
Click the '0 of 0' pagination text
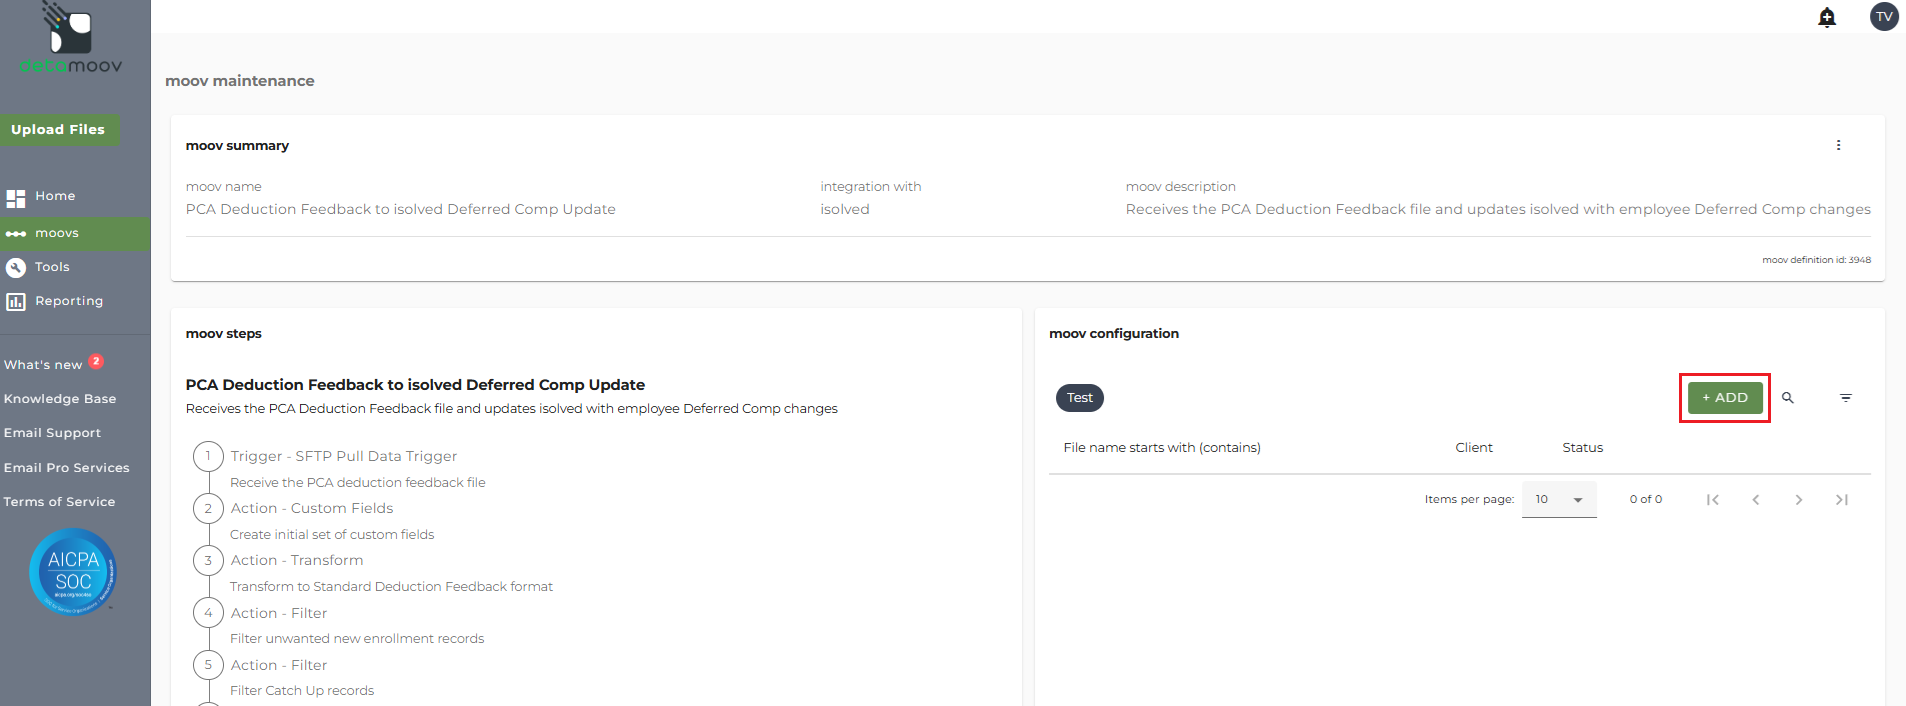(x=1646, y=499)
